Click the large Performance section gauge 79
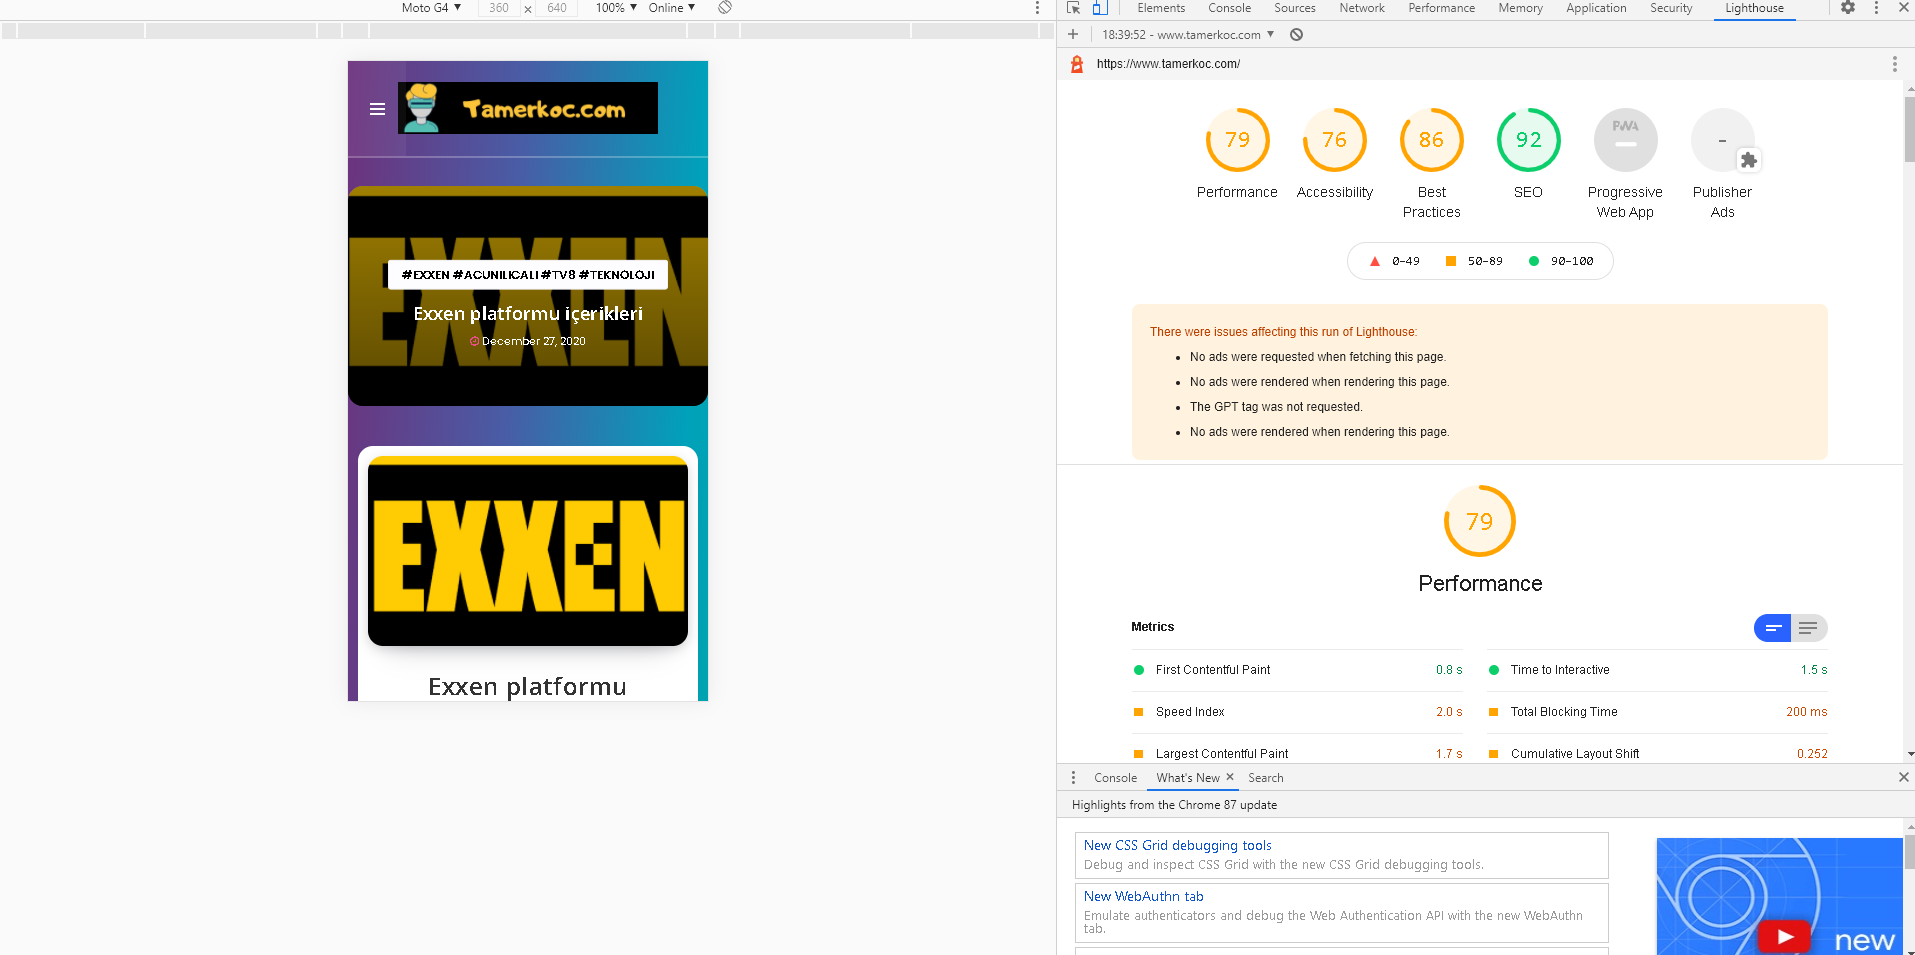 [x=1480, y=521]
